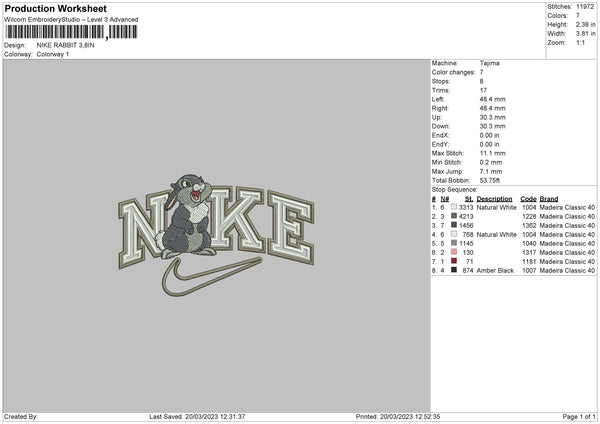Viewport: 600px width, 424px height.
Task: Select the dark red swatch of code 1181
Action: pos(454,261)
